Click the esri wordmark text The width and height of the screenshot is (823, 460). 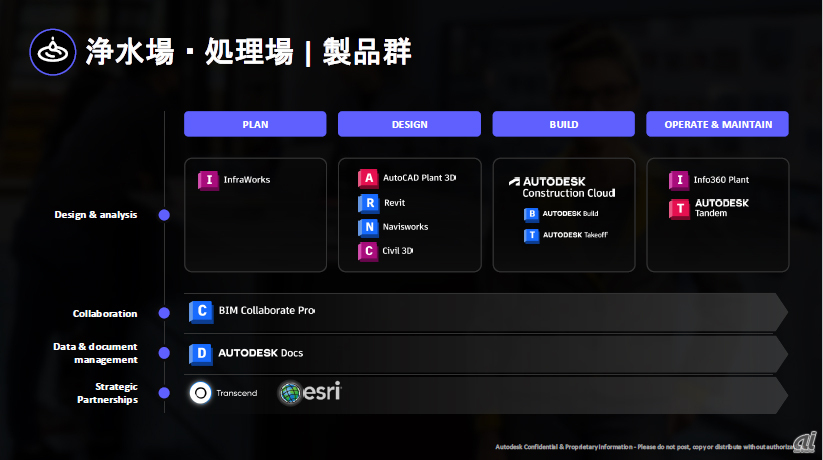pos(322,392)
